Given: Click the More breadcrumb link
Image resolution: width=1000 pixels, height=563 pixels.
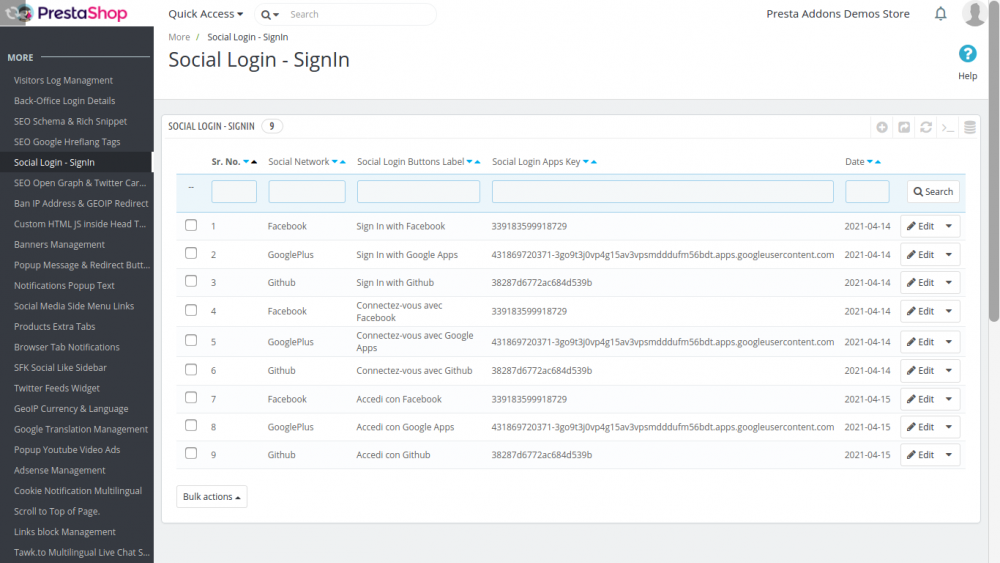Looking at the screenshot, I should pos(179,37).
